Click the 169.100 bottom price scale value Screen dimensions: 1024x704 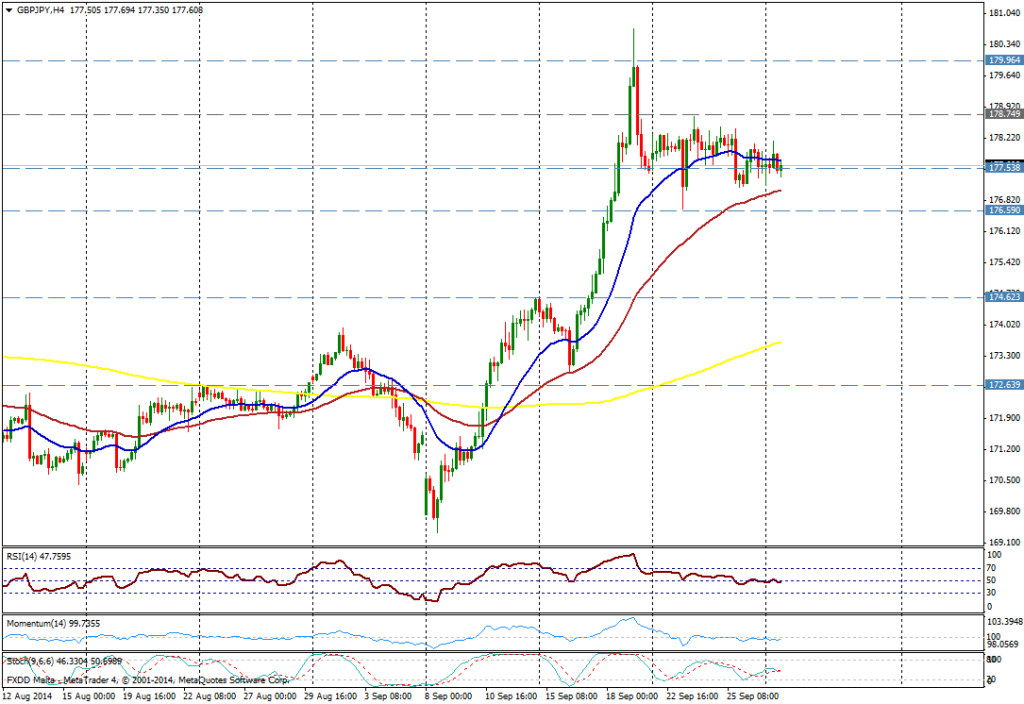coord(1003,542)
